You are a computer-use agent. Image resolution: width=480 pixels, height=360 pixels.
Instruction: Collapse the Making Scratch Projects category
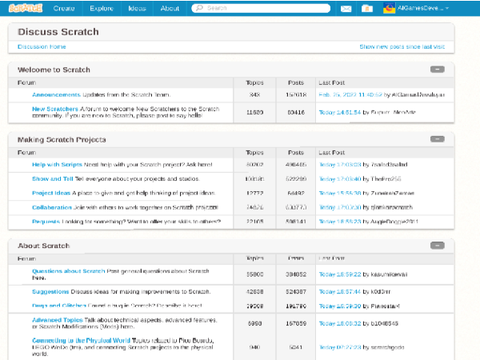pos(437,139)
